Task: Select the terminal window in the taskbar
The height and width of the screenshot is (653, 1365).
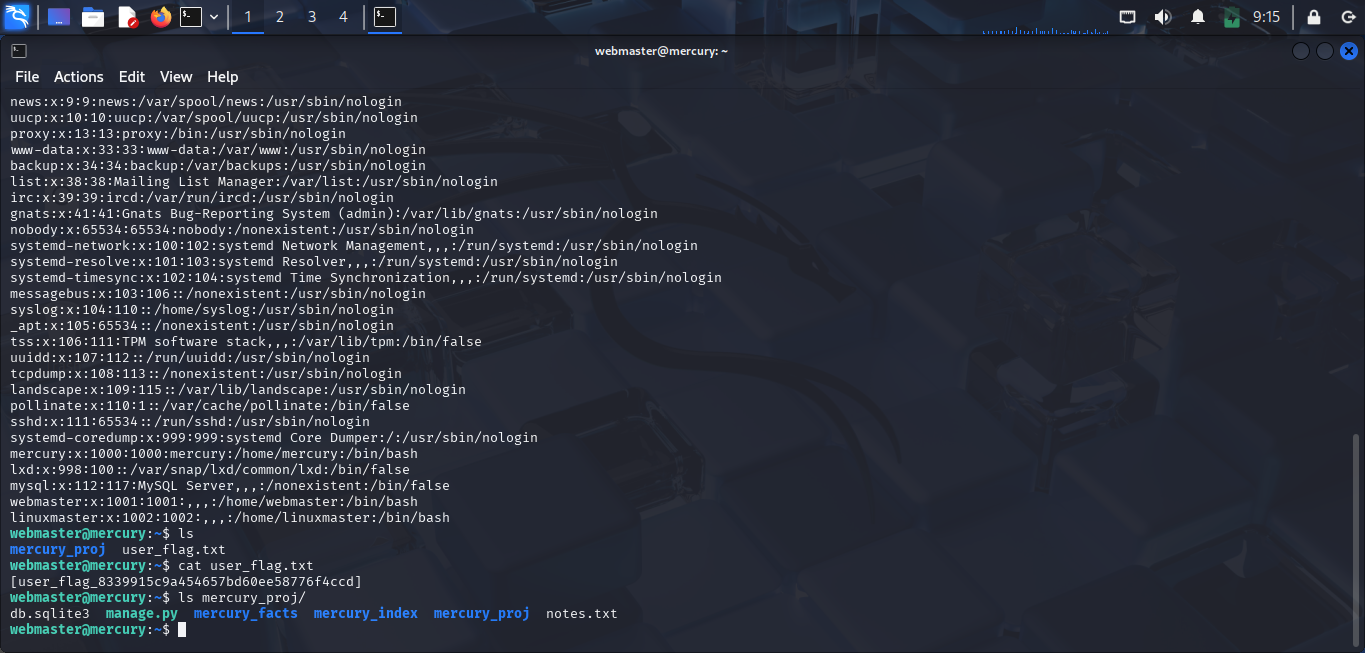Action: tap(385, 17)
